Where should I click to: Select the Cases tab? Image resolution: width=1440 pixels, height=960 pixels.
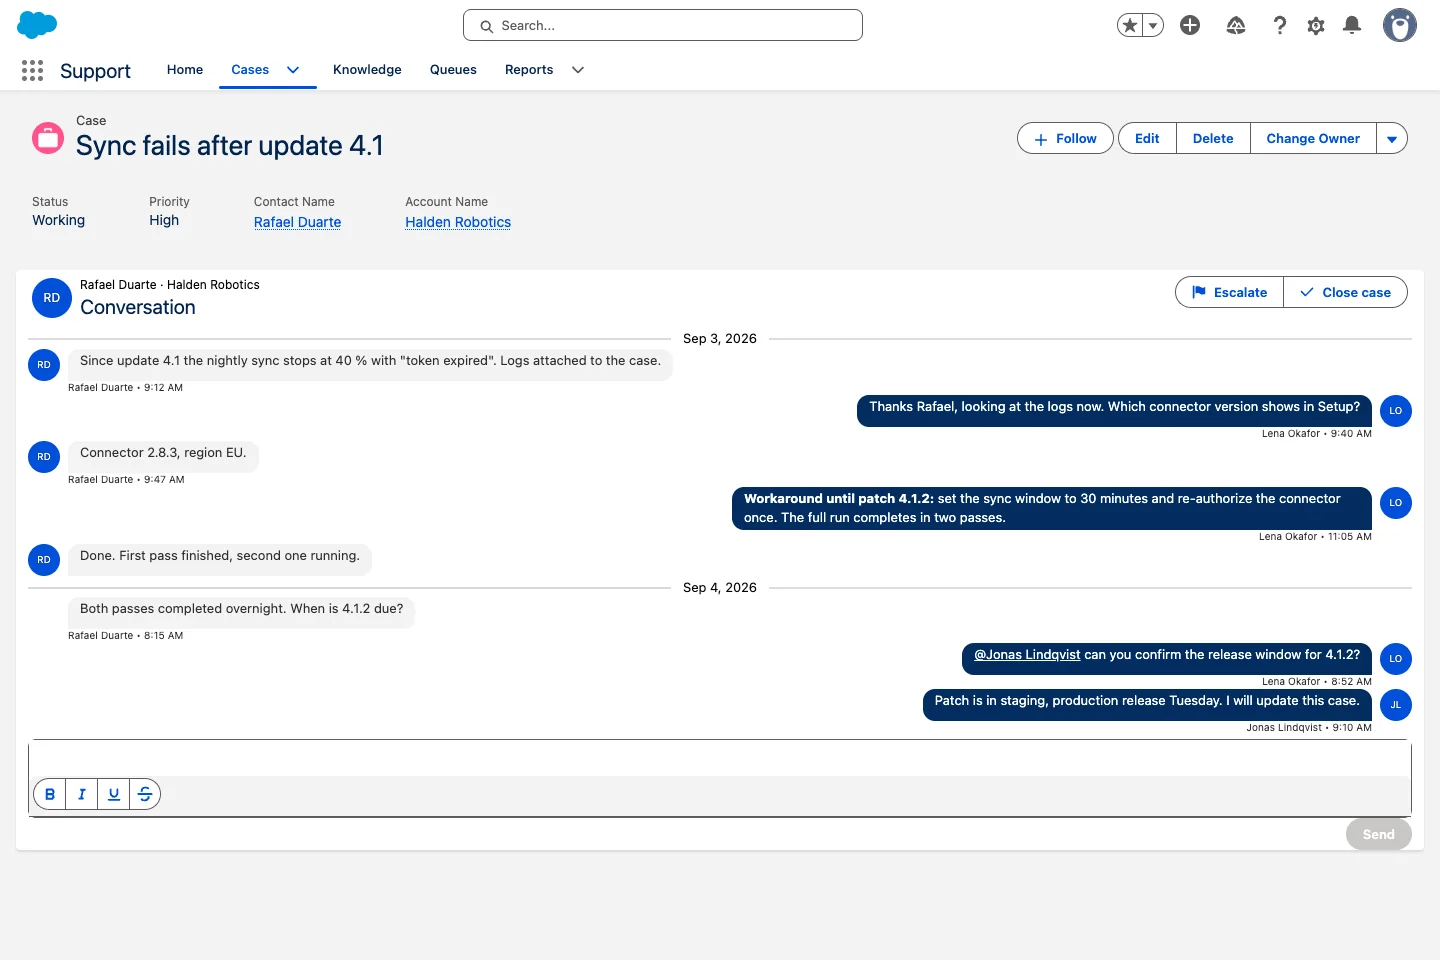coord(250,70)
